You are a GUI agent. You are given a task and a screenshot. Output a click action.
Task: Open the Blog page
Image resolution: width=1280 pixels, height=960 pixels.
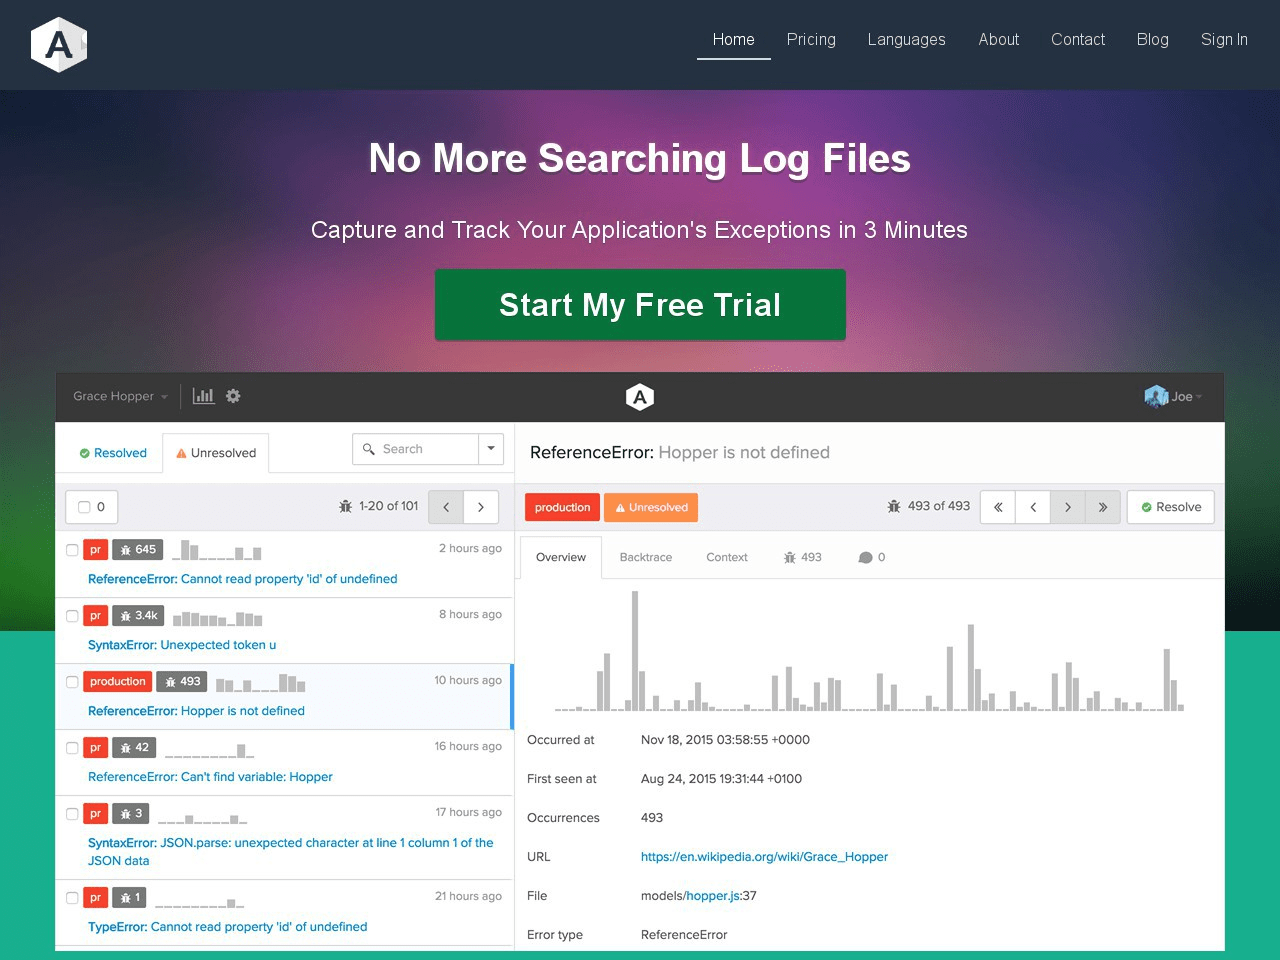click(1152, 39)
